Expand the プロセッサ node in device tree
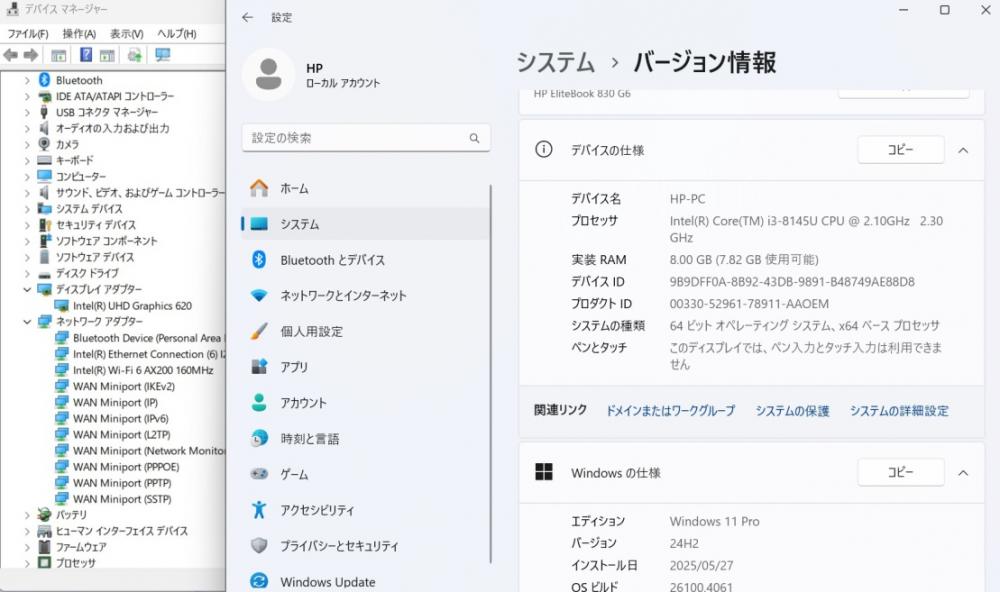The image size is (1000, 592). [x=27, y=563]
